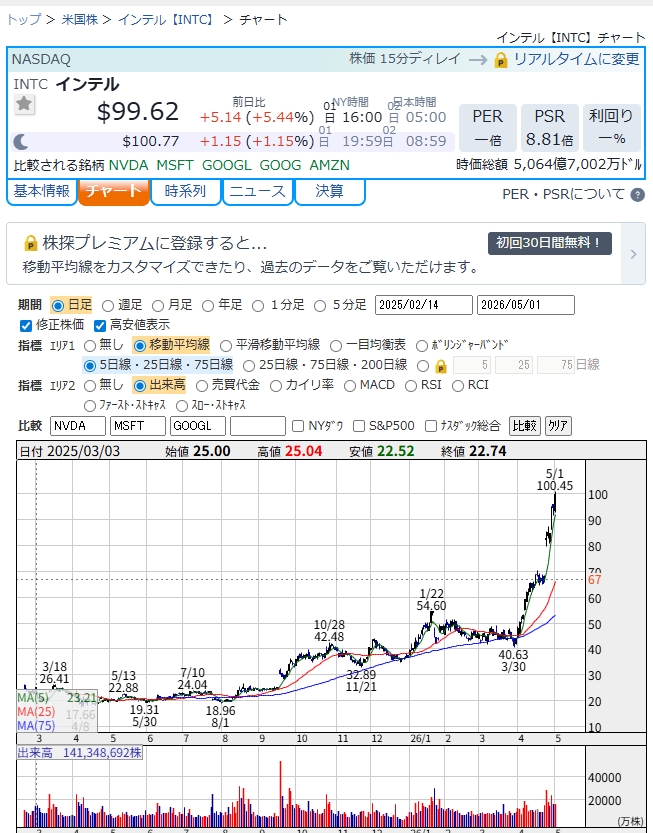Select 売買代金 radio option
This screenshot has width=653, height=833.
[202, 386]
